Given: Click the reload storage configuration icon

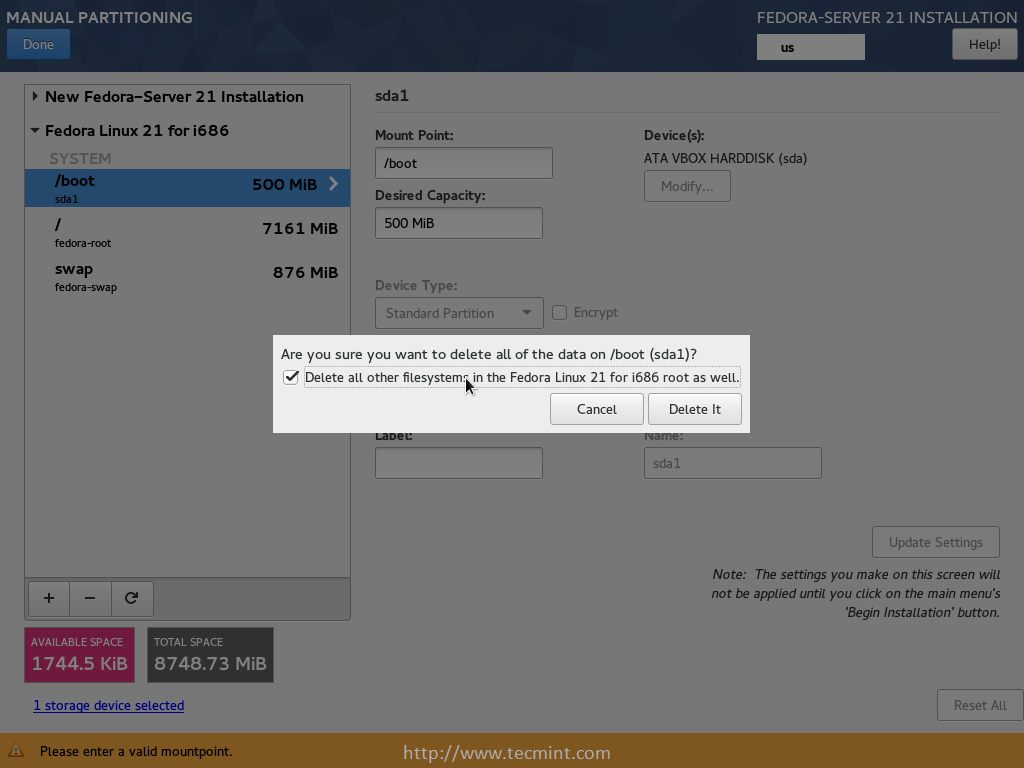Looking at the screenshot, I should pyautogui.click(x=132, y=598).
